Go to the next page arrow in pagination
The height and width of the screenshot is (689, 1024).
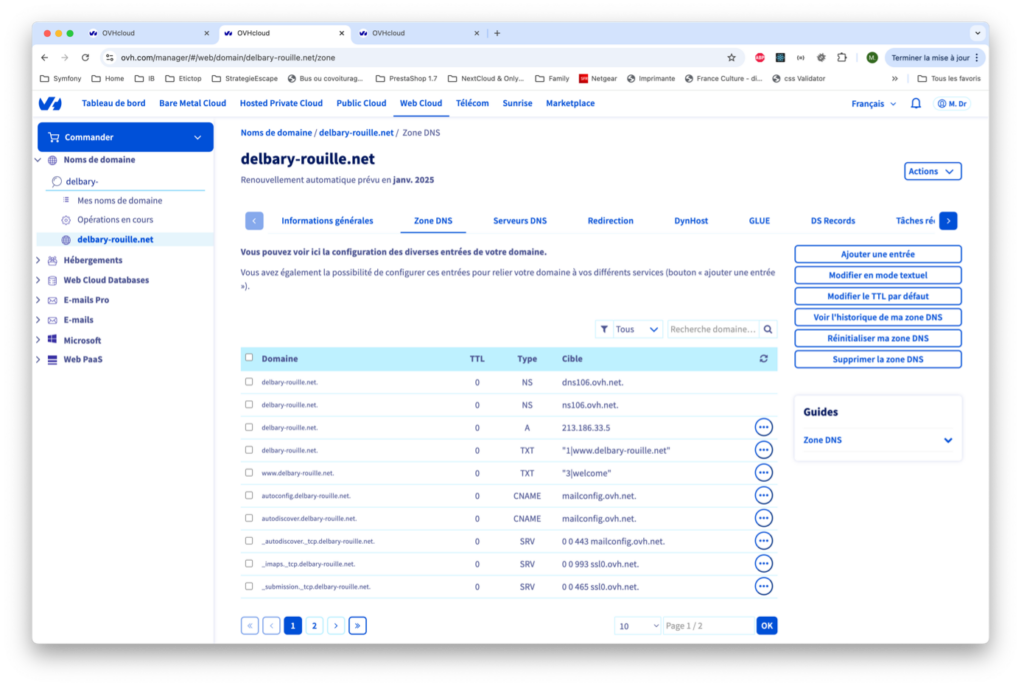(x=336, y=626)
